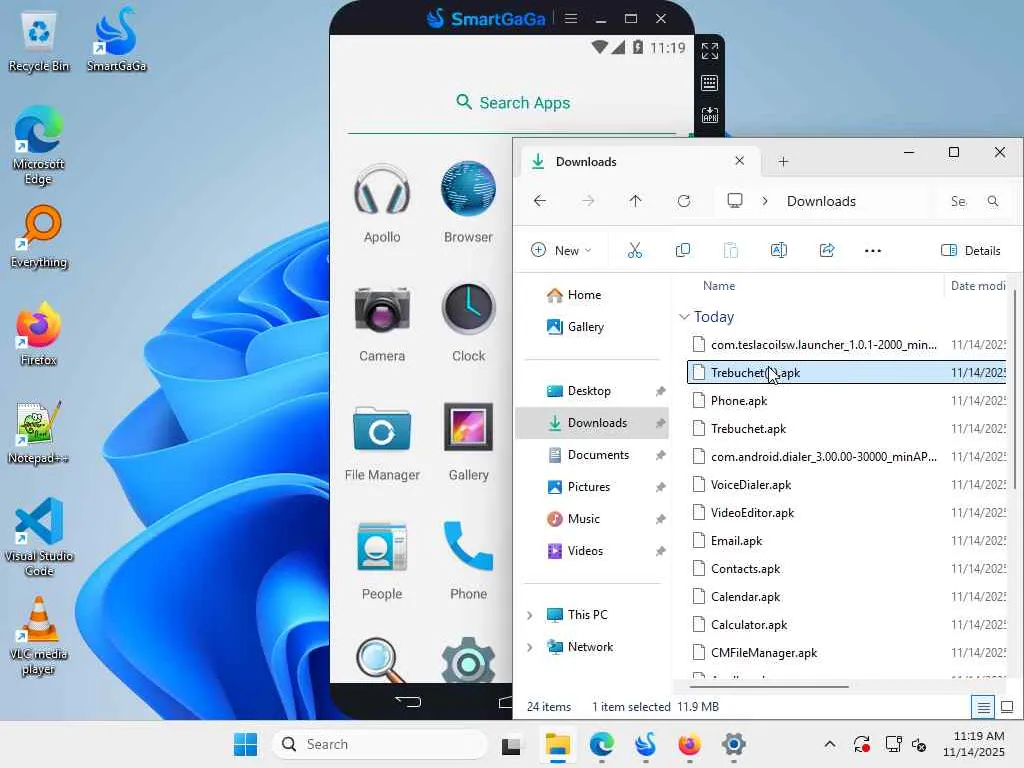Open the Camera app in SmartGaGa

click(382, 323)
